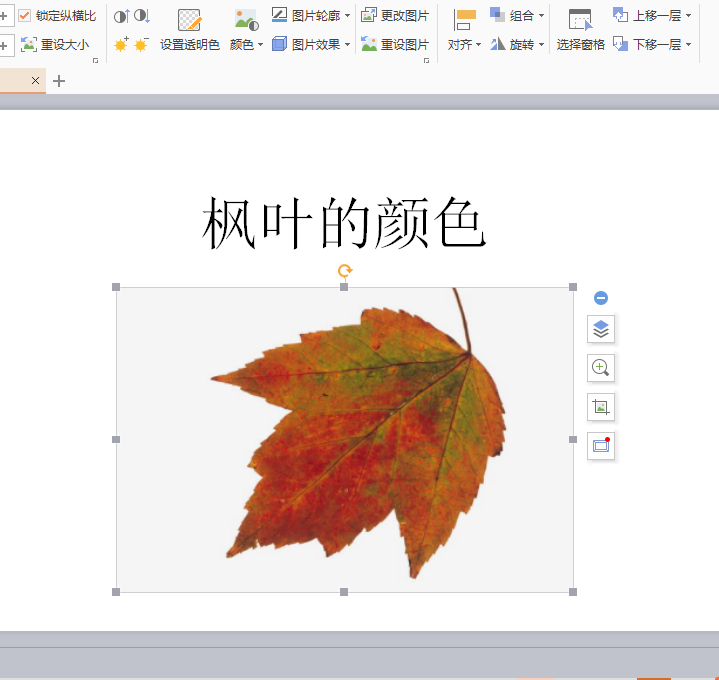The height and width of the screenshot is (680, 719).
Task: Click the rotate handle above the leaf image
Action: (345, 271)
